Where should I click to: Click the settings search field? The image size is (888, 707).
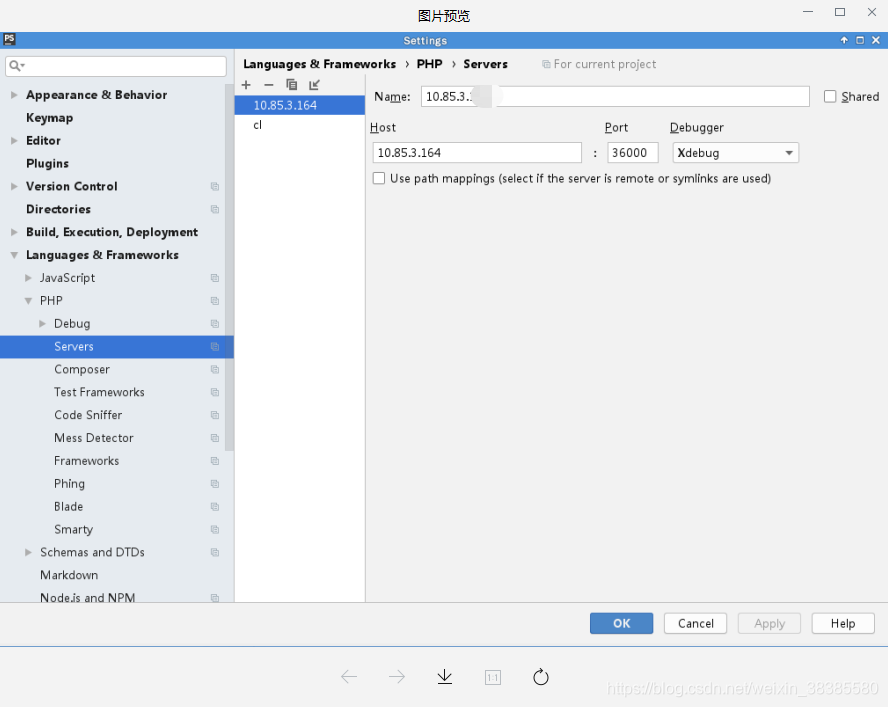click(x=116, y=66)
